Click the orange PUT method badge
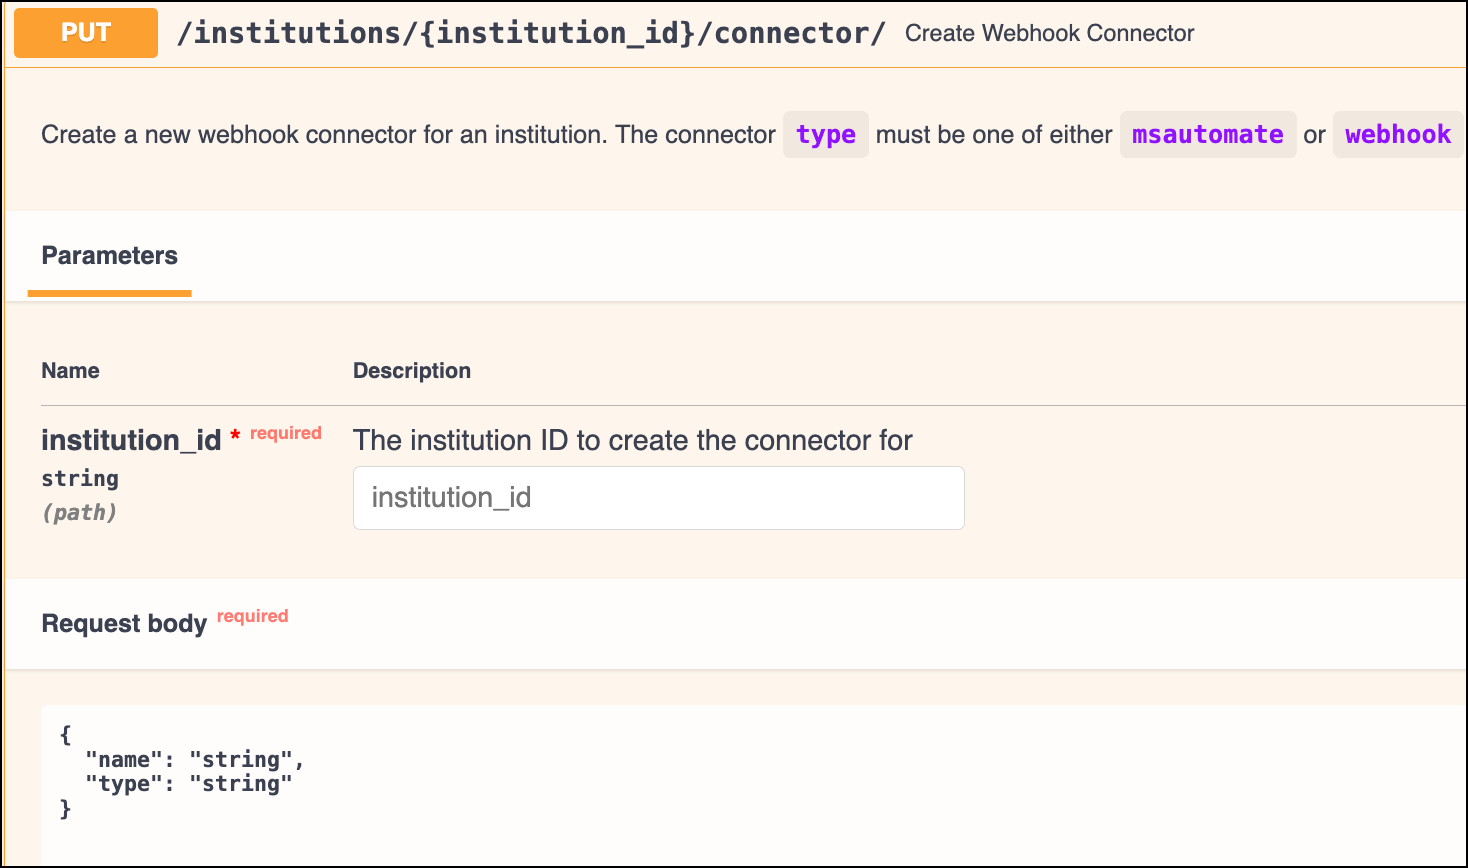 [x=86, y=33]
